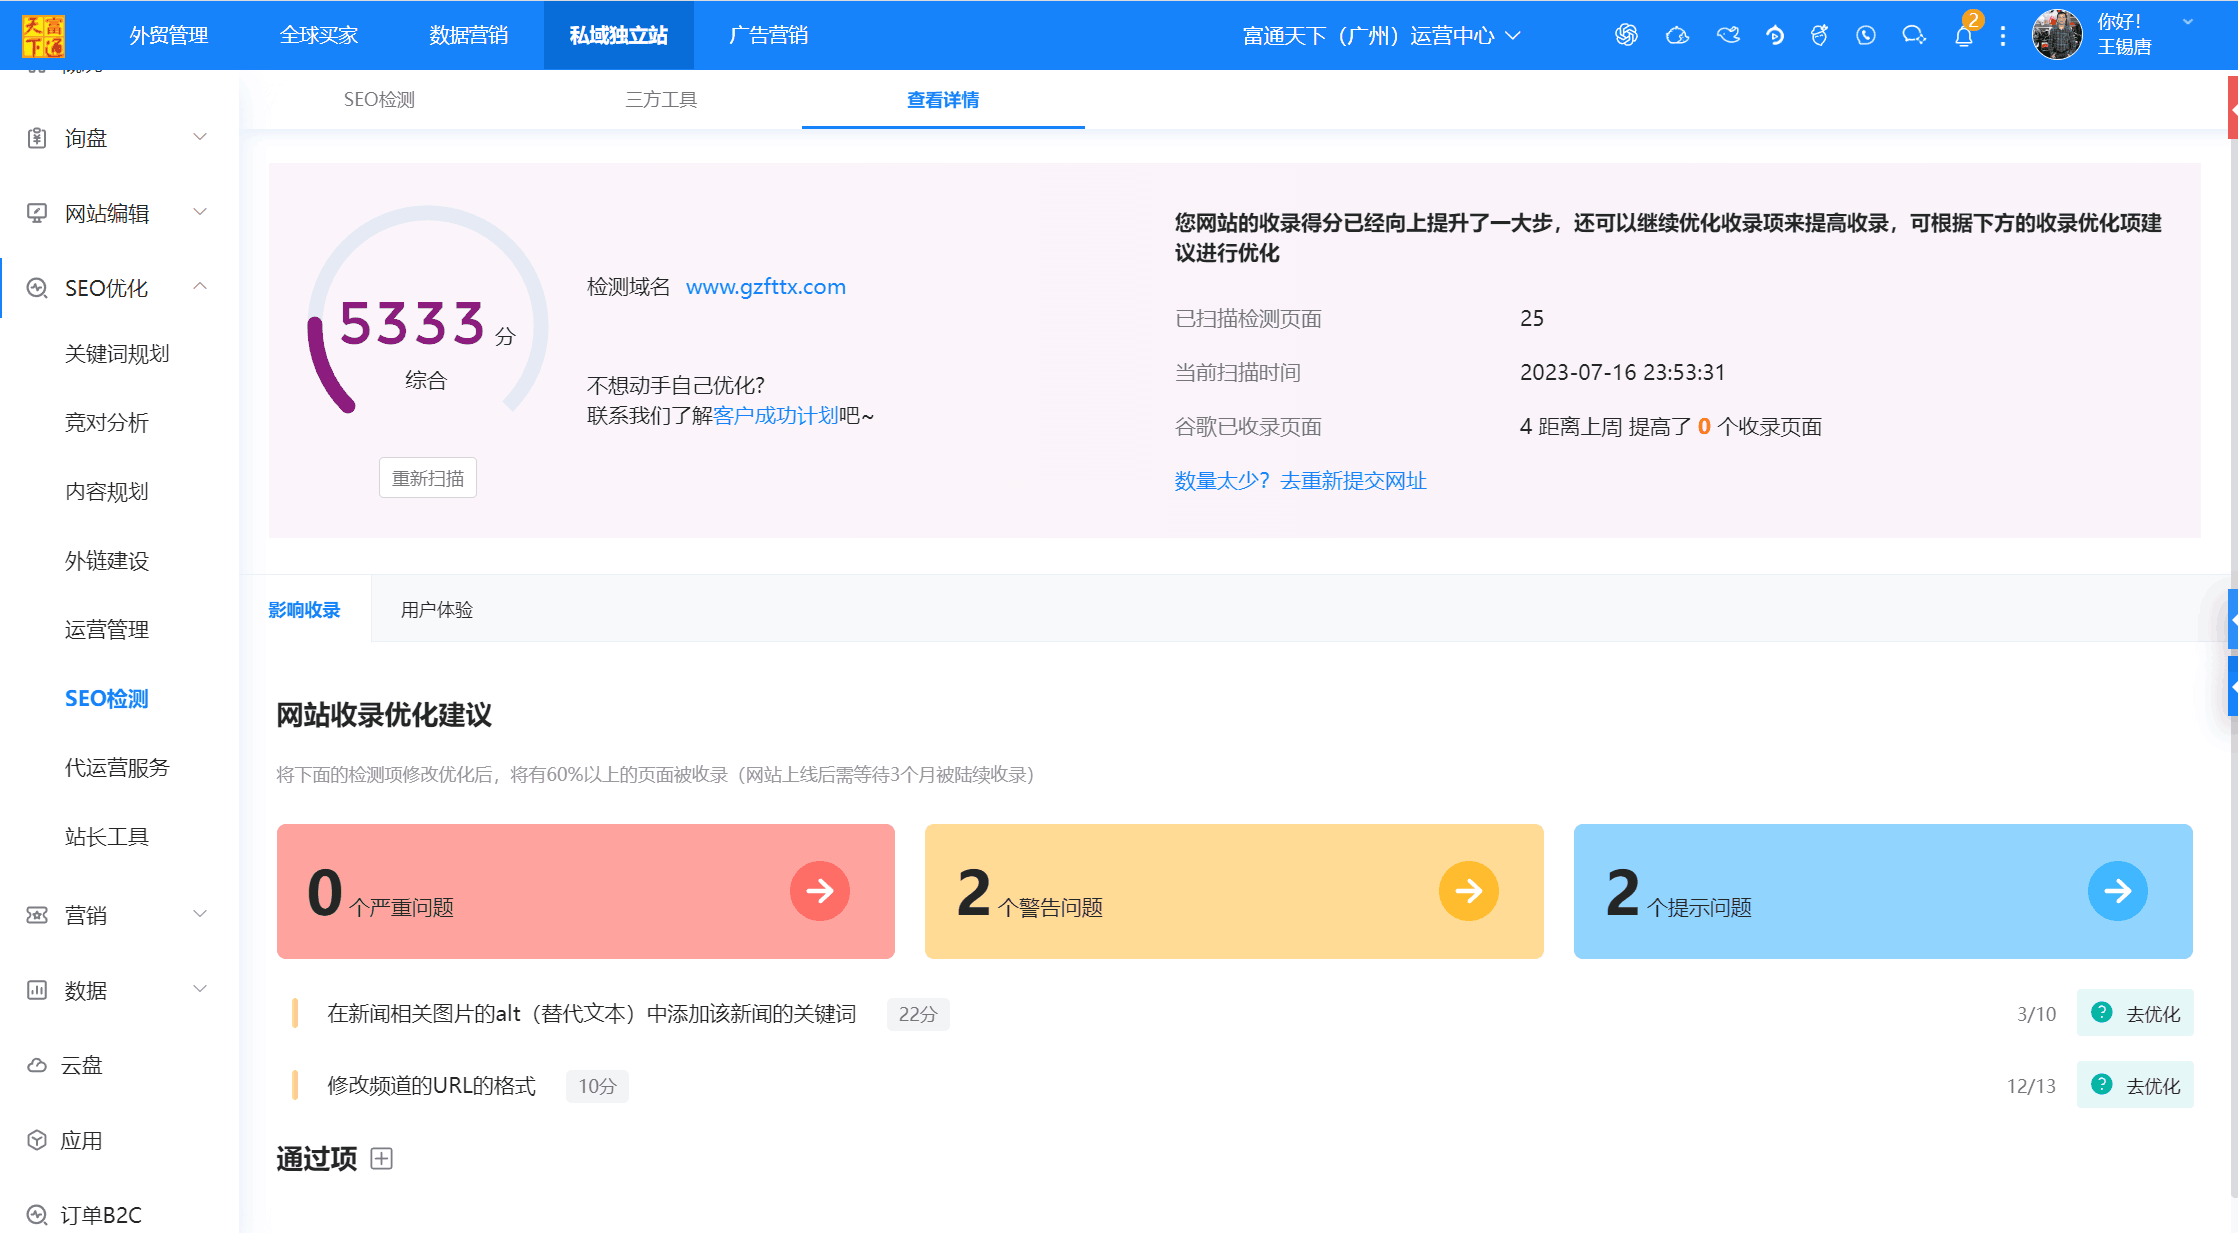Expand the 询盘 sidebar section chevron
Screen dimensions: 2238x1233
click(x=200, y=137)
